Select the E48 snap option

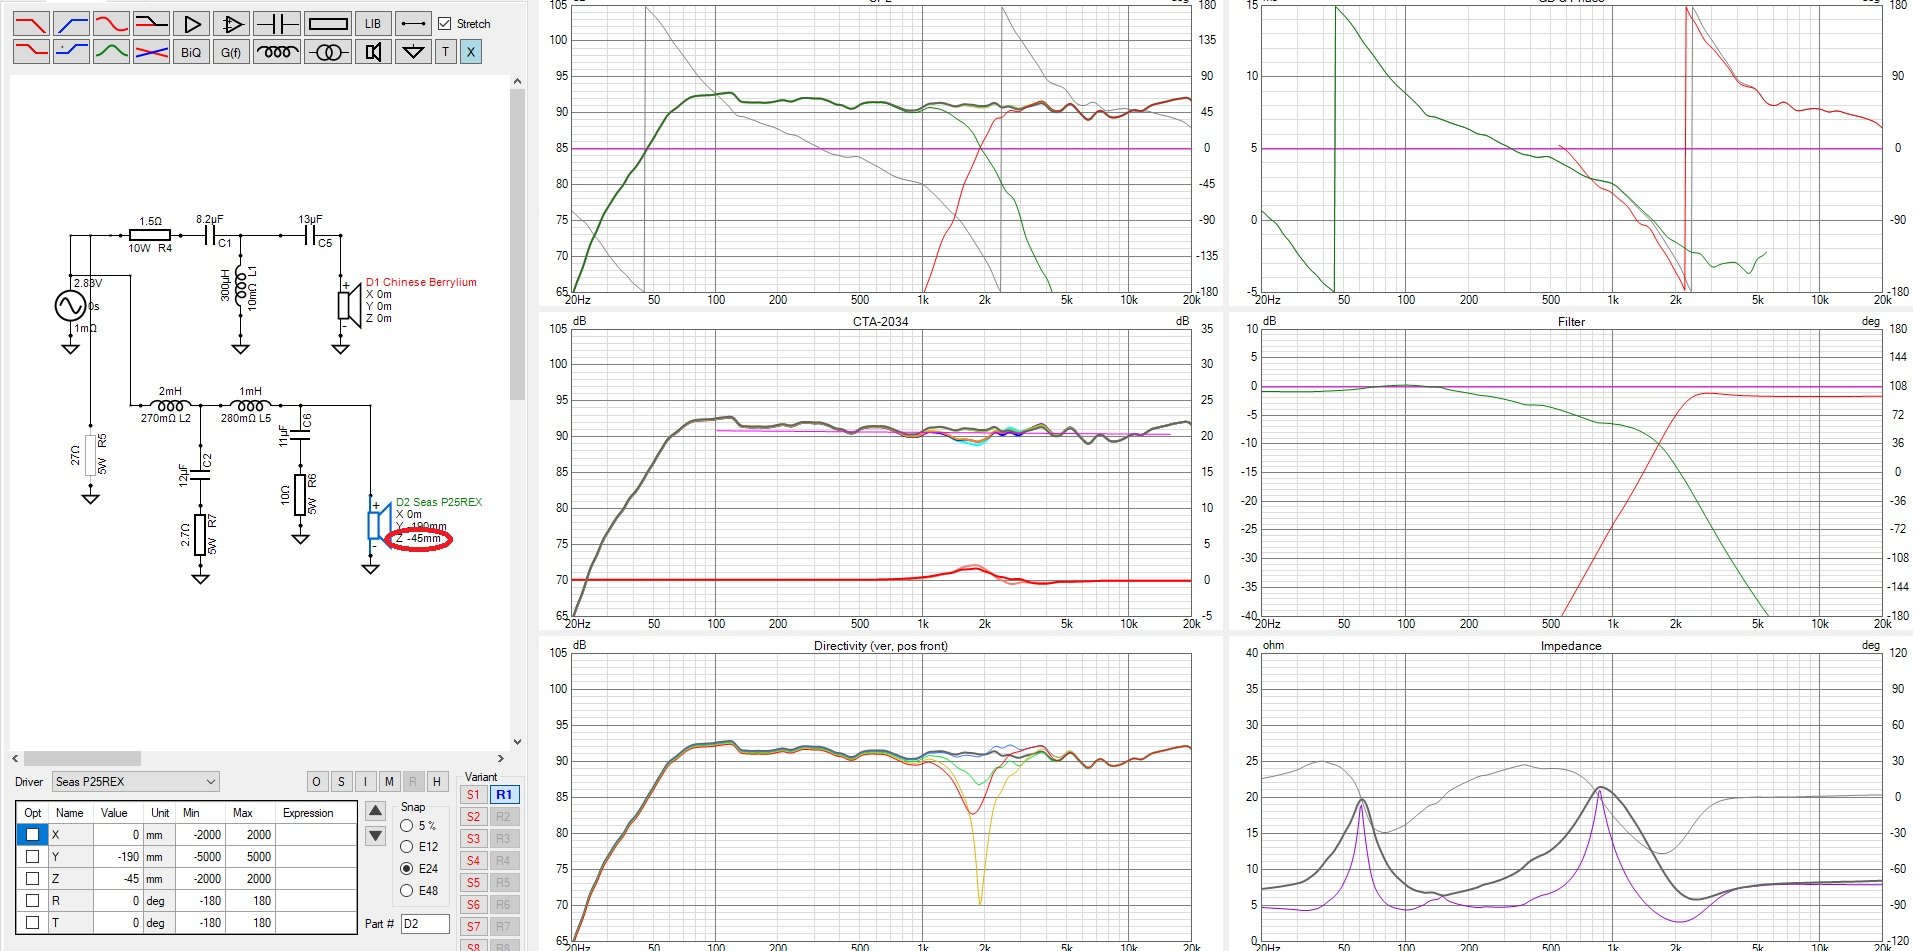tap(406, 890)
